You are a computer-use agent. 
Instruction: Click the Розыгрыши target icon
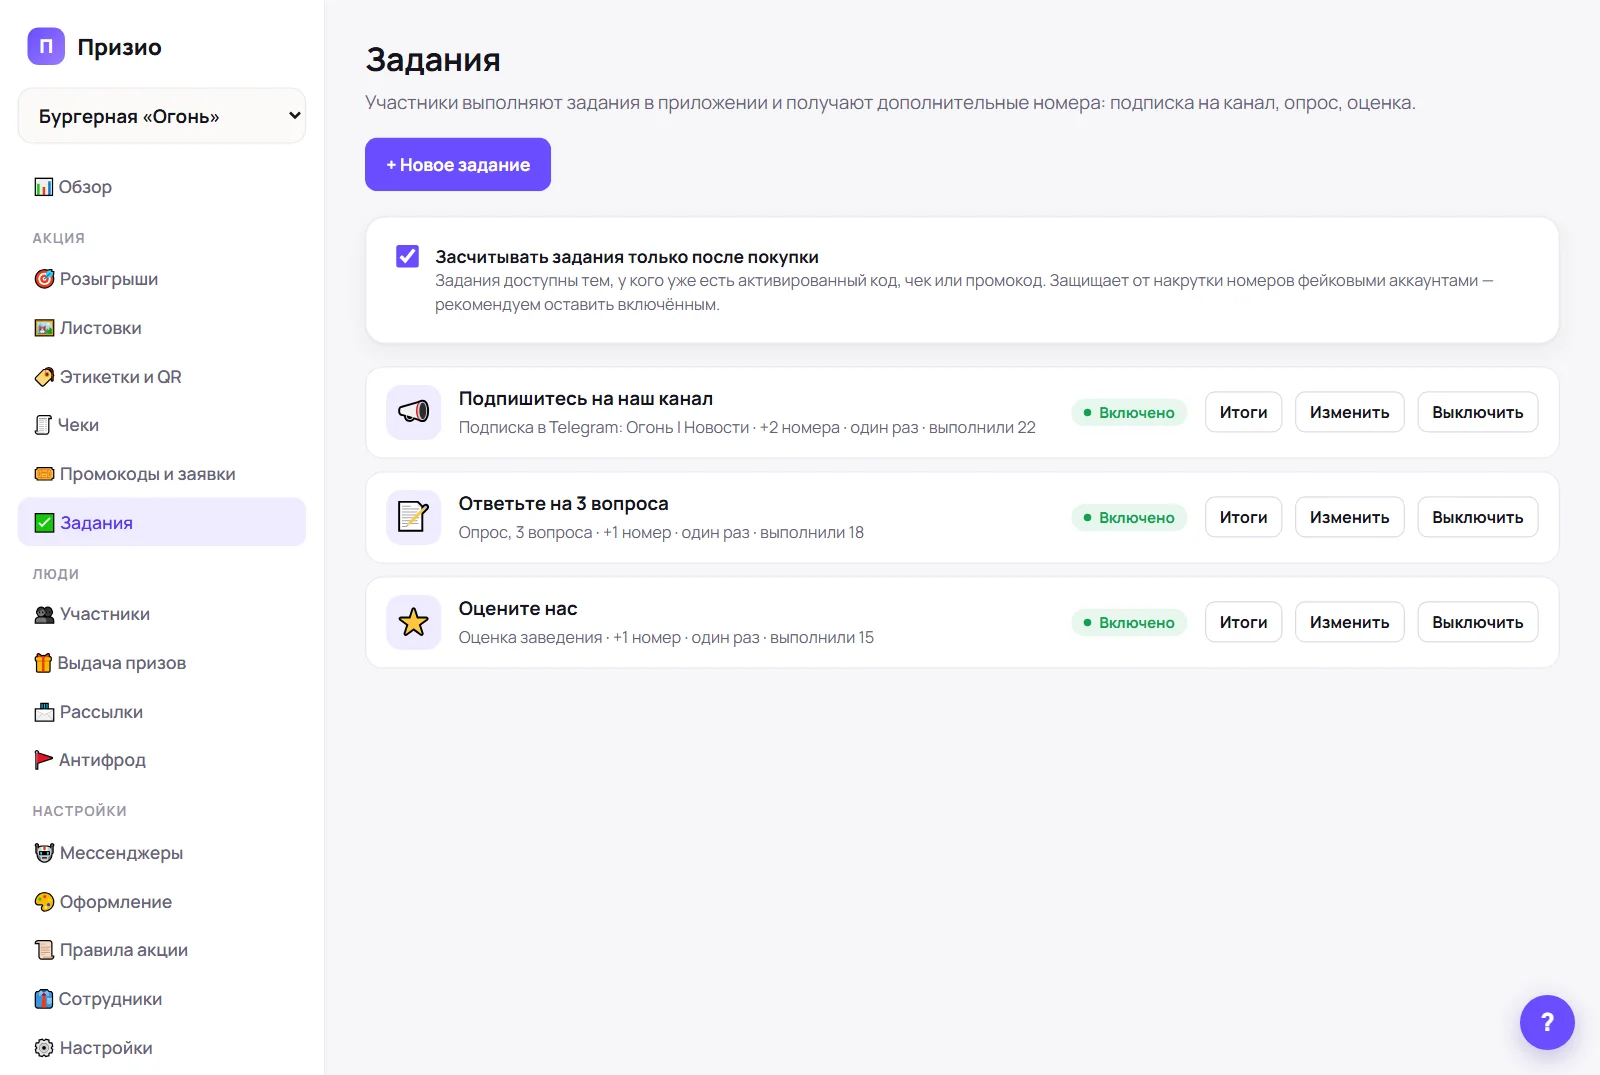click(x=44, y=279)
